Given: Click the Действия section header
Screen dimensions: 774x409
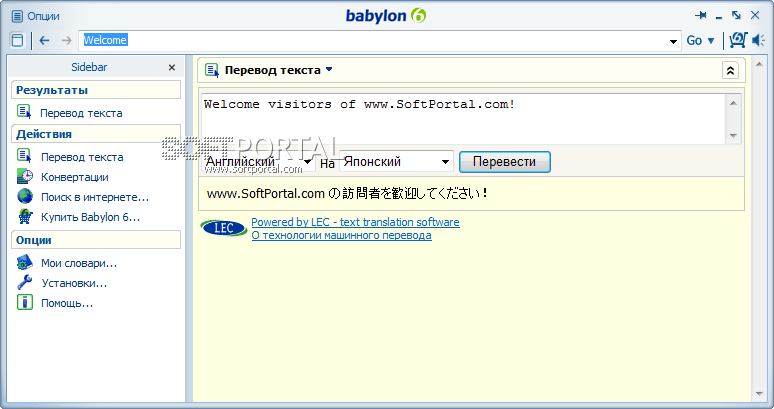Looking at the screenshot, I should 96,134.
